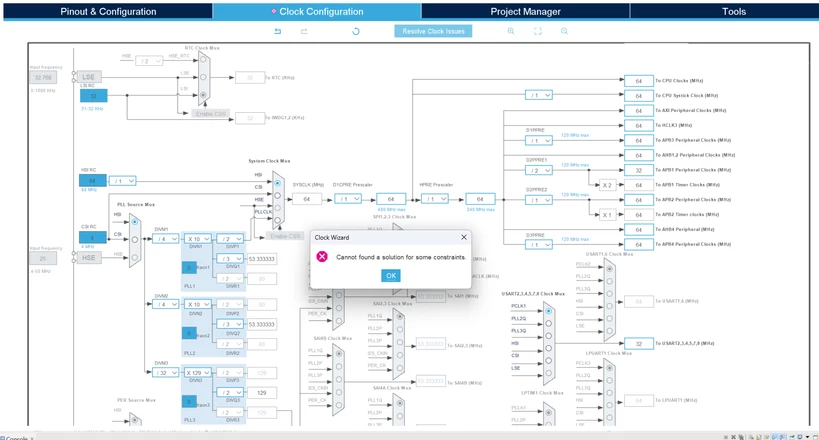Open the D2PPRE2 /1 dropdown
Screen dimensions: 819x440
[539, 200]
